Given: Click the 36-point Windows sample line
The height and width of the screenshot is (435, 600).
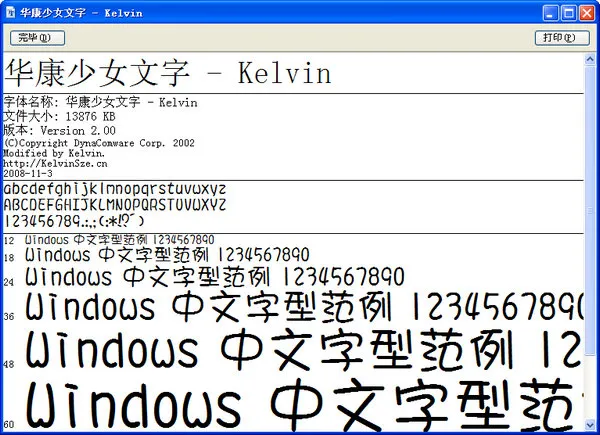Looking at the screenshot, I should pyautogui.click(x=304, y=307).
